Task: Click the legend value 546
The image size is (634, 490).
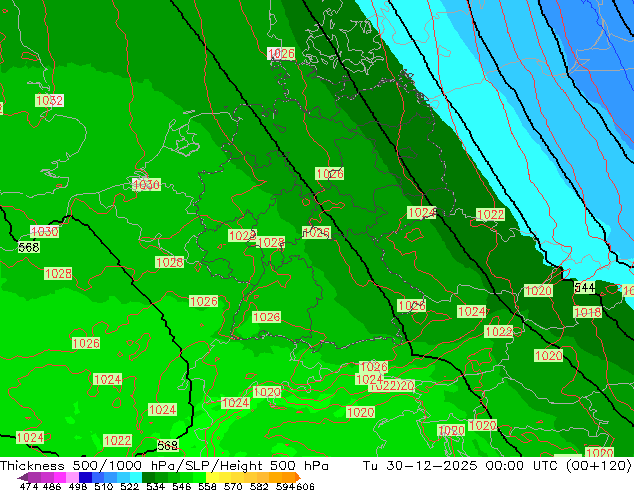Action: point(181,486)
